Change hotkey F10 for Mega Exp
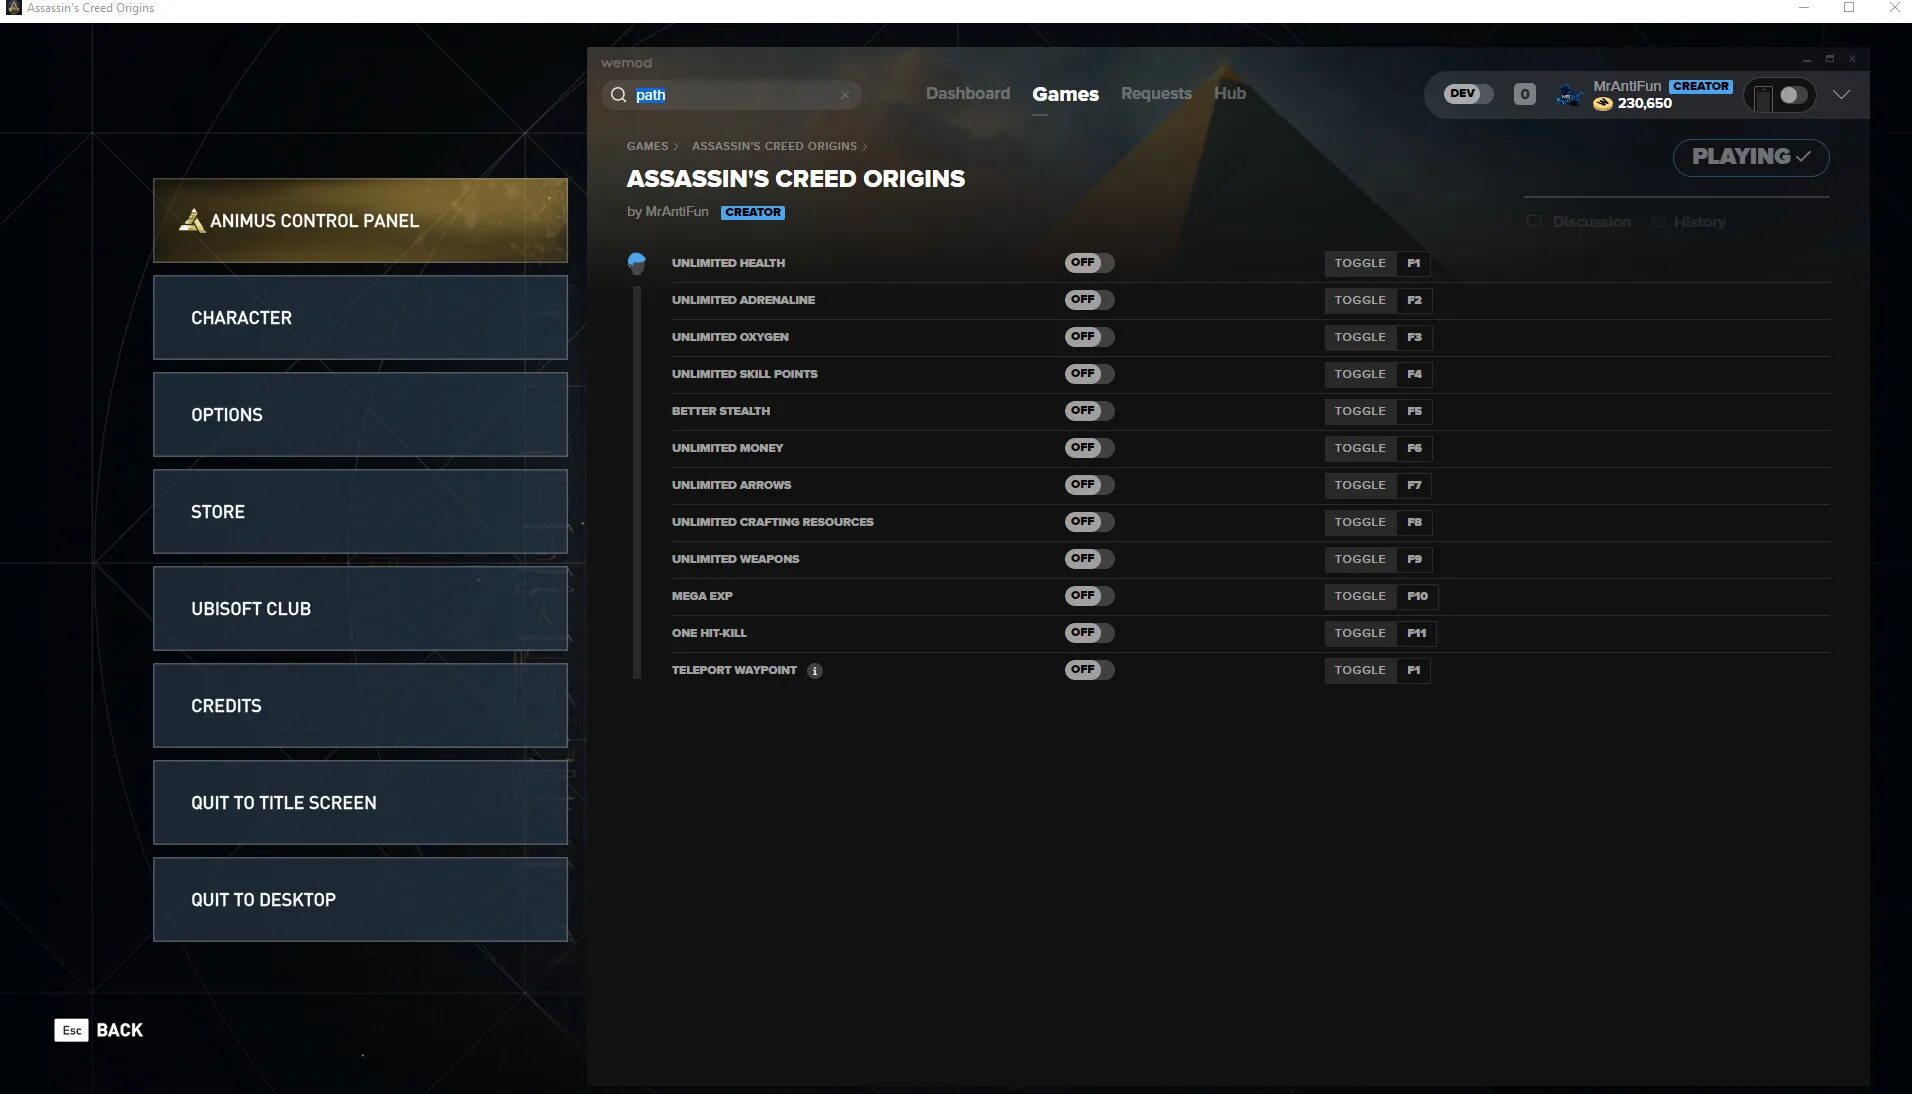The image size is (1912, 1094). pyautogui.click(x=1417, y=597)
